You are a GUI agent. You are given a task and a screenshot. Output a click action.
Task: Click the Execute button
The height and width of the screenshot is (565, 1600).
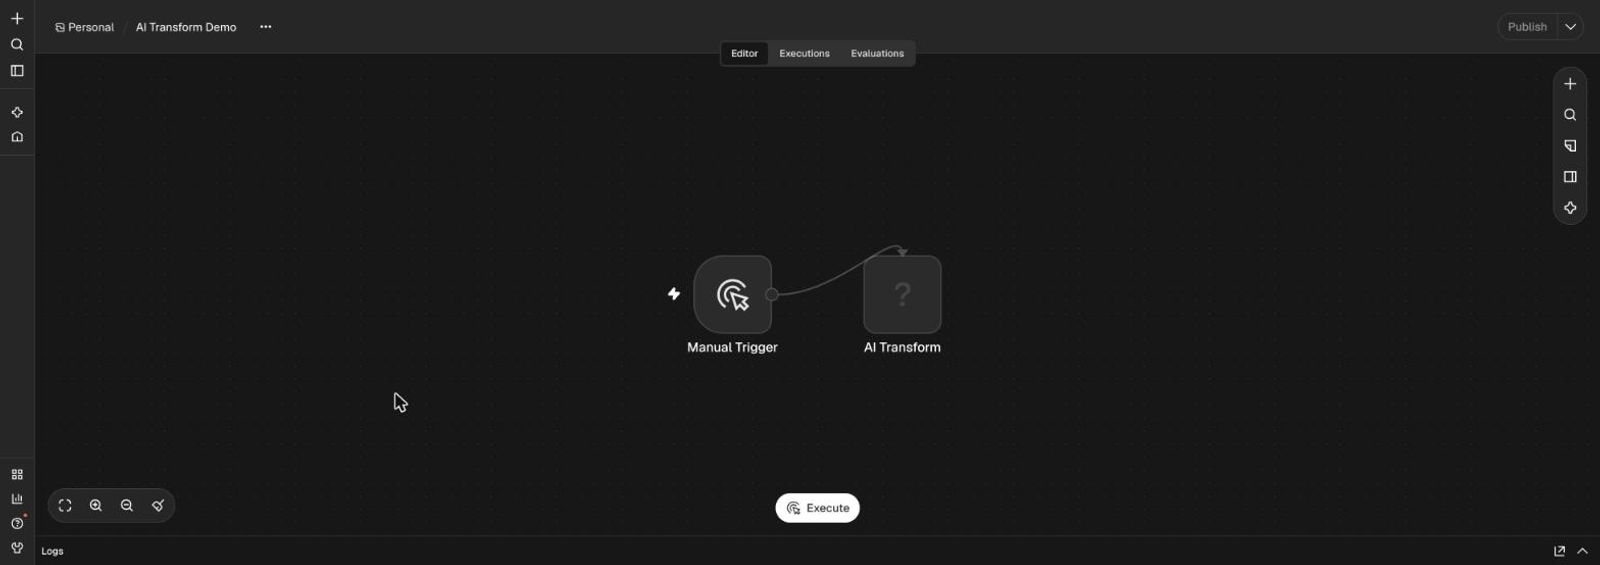818,508
